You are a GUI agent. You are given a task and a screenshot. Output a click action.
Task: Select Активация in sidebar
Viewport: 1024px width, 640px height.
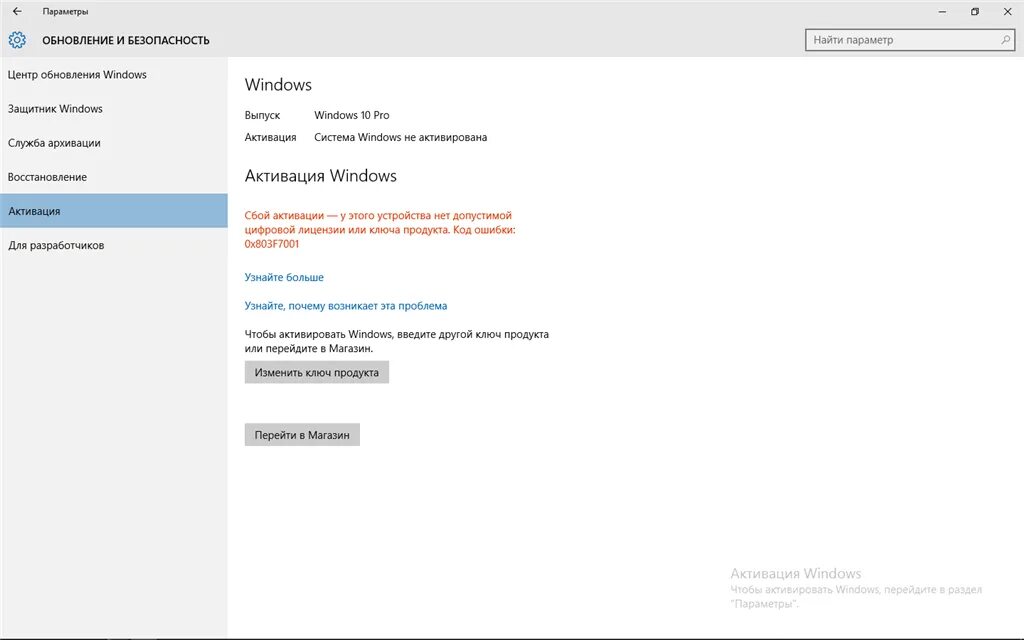coord(114,211)
